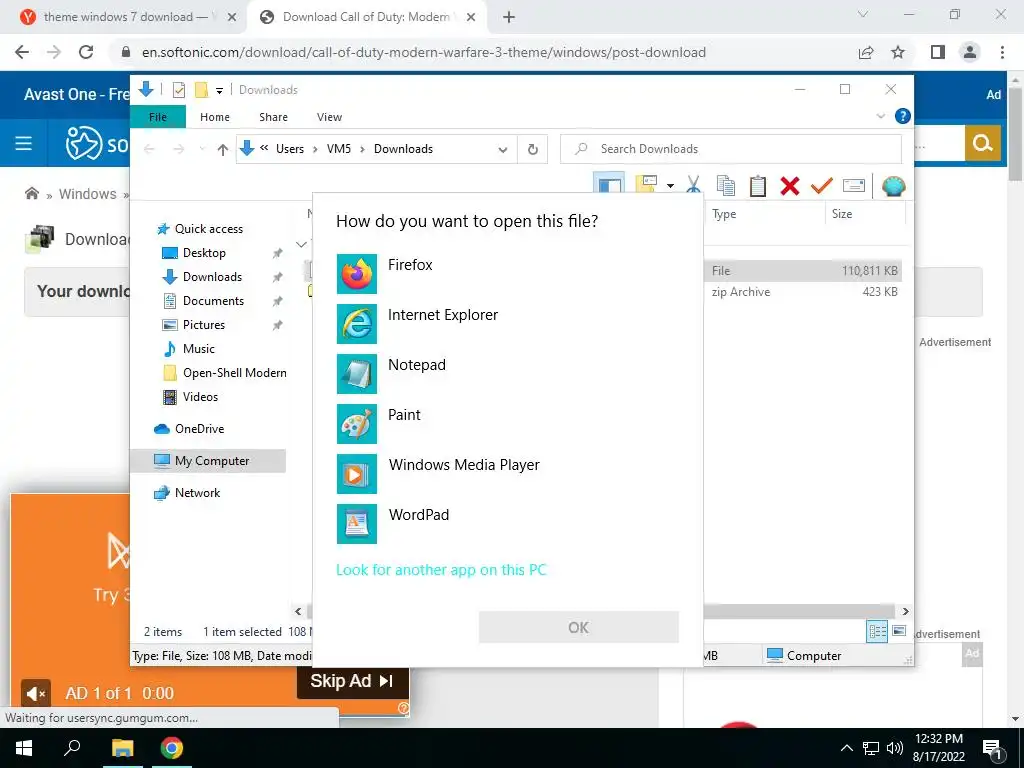This screenshot has width=1024, height=768.
Task: Open Chrome three-dot menu
Action: pyautogui.click(x=1002, y=52)
